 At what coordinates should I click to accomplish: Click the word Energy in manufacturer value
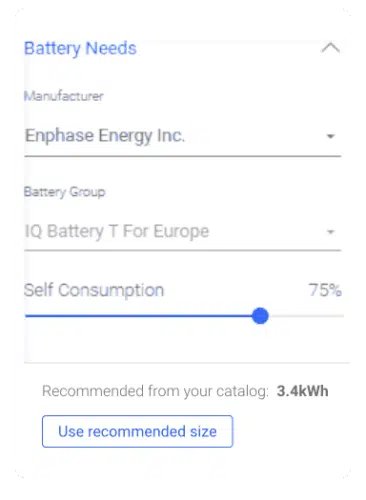(x=125, y=136)
